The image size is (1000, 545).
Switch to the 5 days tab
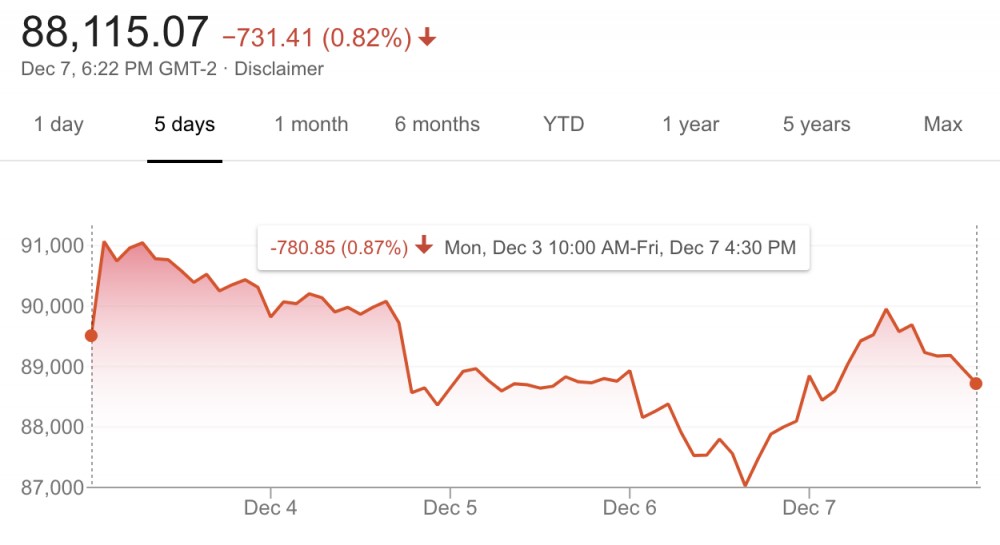(x=184, y=125)
